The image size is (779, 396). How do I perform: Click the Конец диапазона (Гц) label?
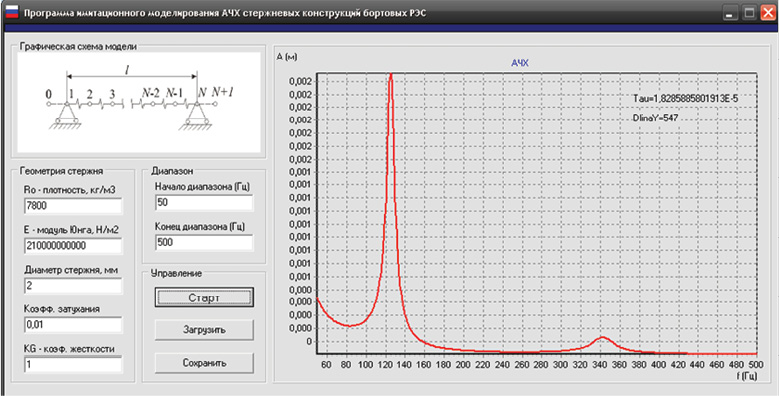pos(200,227)
